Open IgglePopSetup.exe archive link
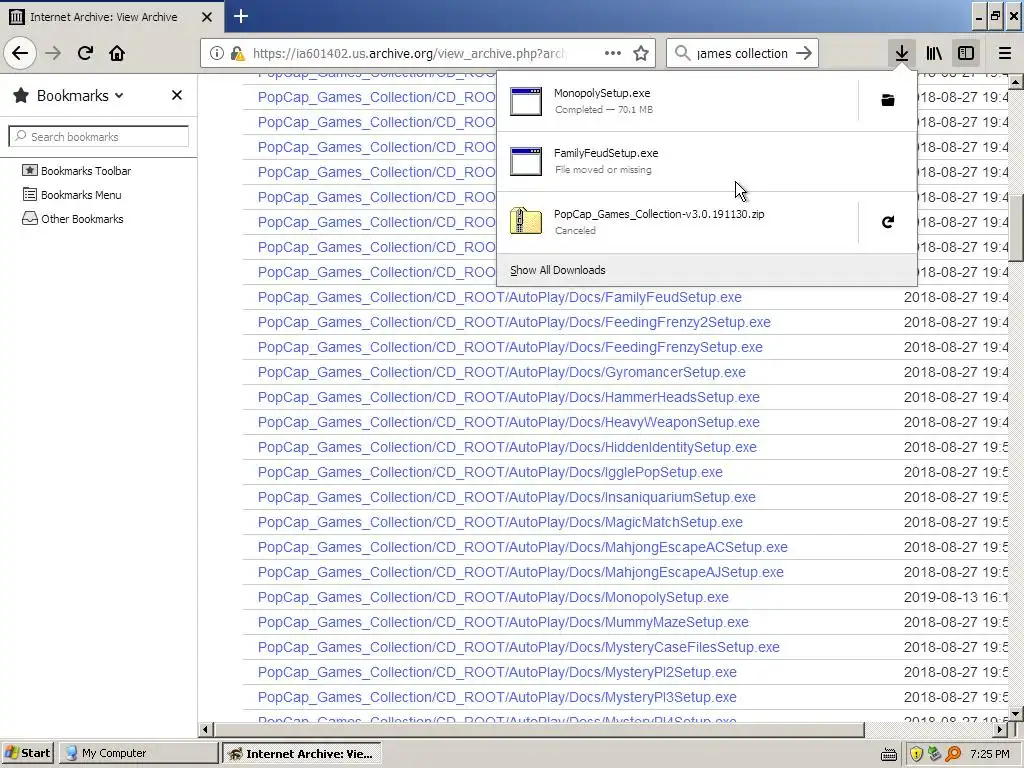Image resolution: width=1024 pixels, height=768 pixels. pos(490,472)
